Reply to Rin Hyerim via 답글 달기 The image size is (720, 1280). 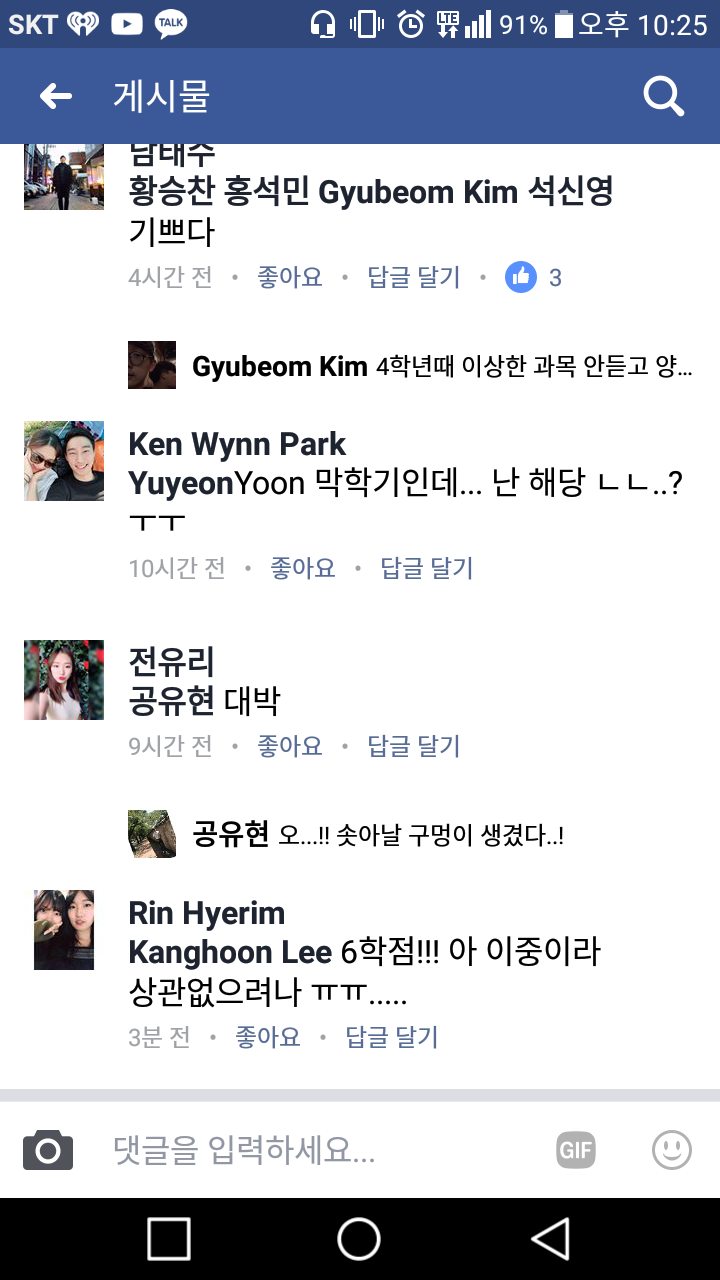(x=392, y=1037)
